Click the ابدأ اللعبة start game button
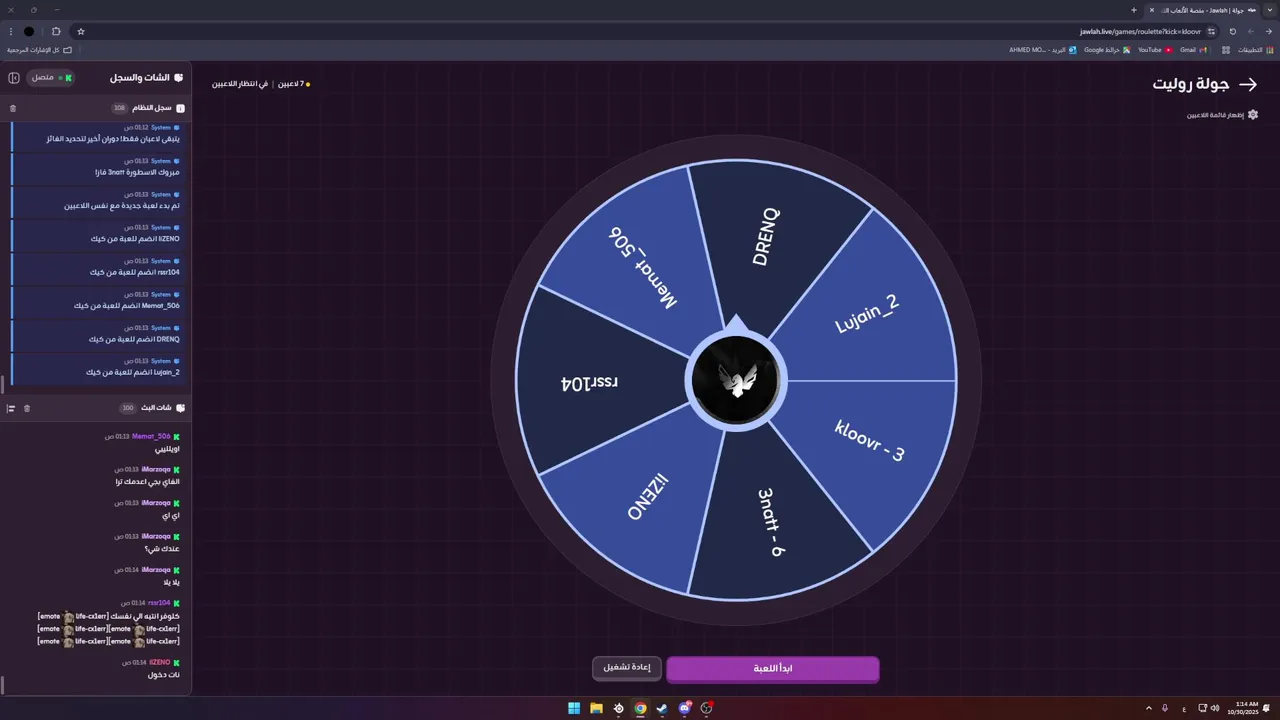 pyautogui.click(x=773, y=669)
